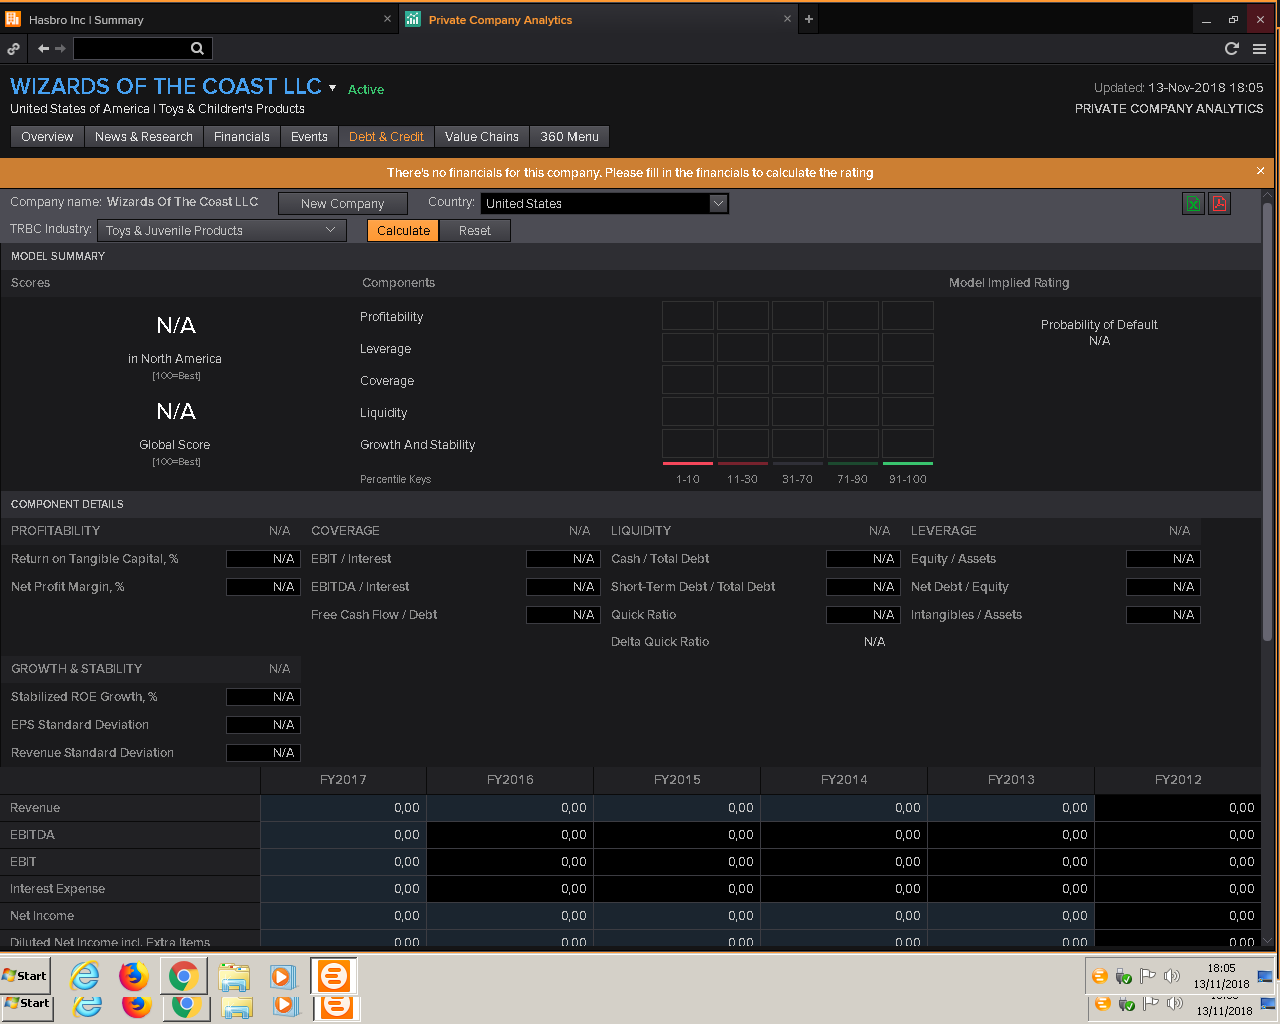Image resolution: width=1280 pixels, height=1024 pixels.
Task: Launch Firefox from the taskbar
Action: coord(133,976)
